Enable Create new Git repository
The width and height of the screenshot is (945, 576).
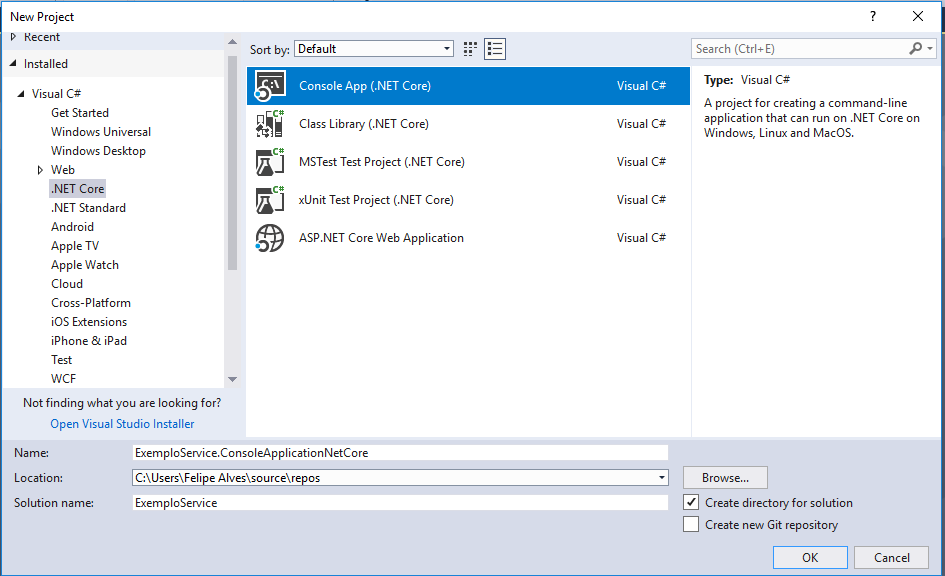click(x=691, y=524)
